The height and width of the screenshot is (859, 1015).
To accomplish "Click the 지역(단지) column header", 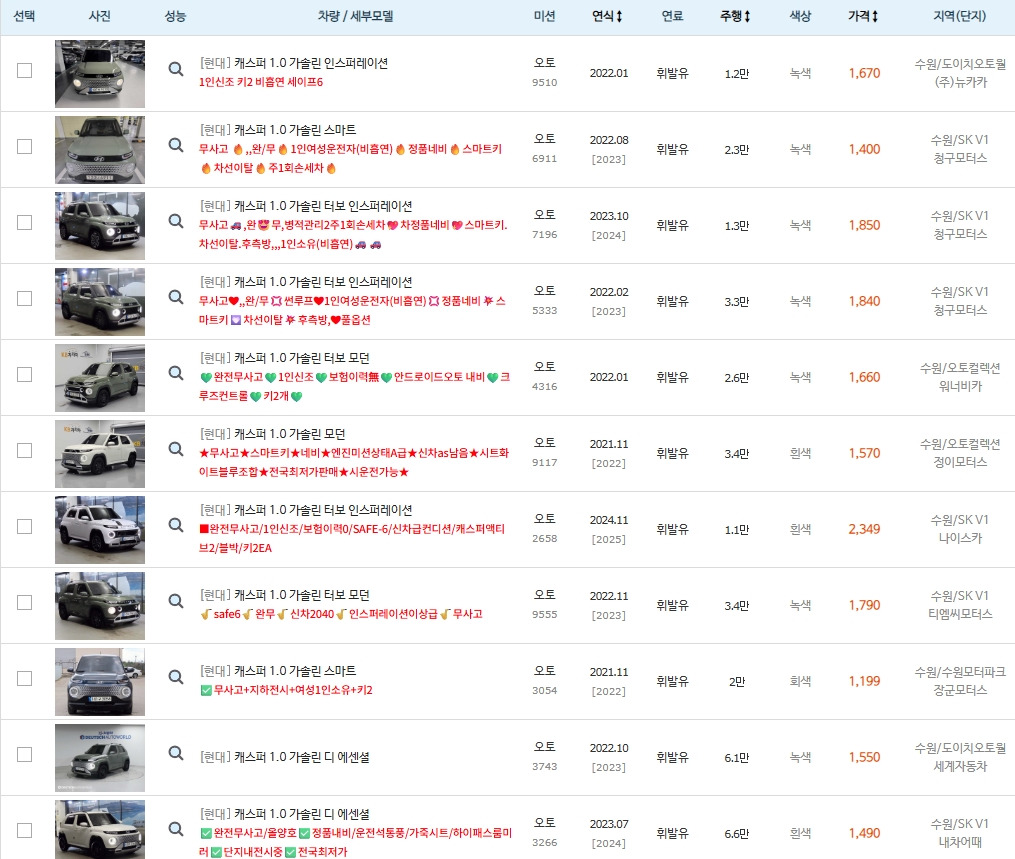I will point(959,16).
